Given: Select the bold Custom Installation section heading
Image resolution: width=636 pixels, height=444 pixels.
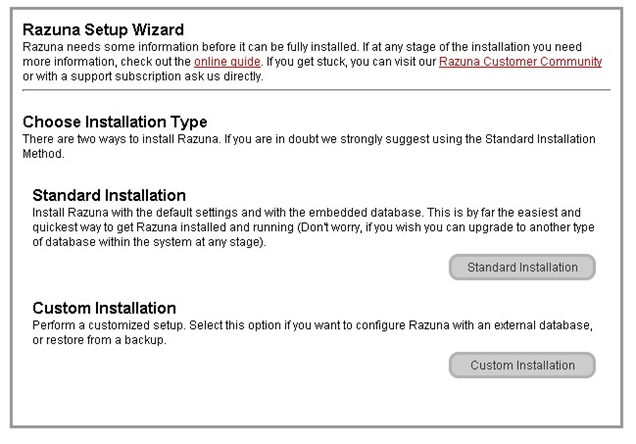Looking at the screenshot, I should click(x=104, y=308).
